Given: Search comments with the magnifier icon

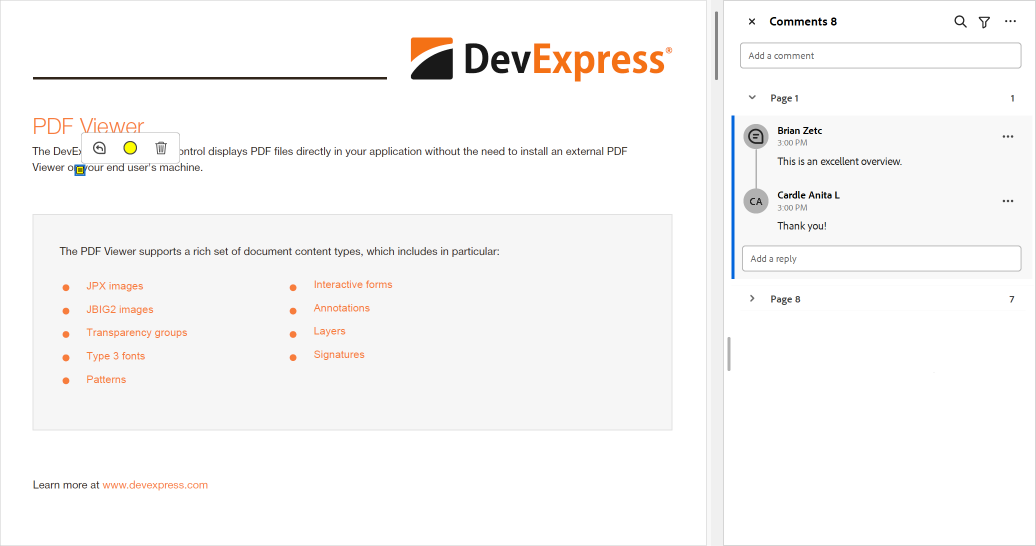Looking at the screenshot, I should pos(960,22).
